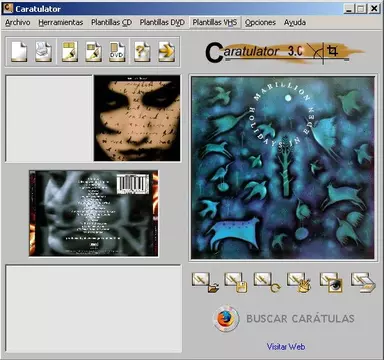Click the image preview eye icon
The image size is (384, 360).
(x=331, y=283)
